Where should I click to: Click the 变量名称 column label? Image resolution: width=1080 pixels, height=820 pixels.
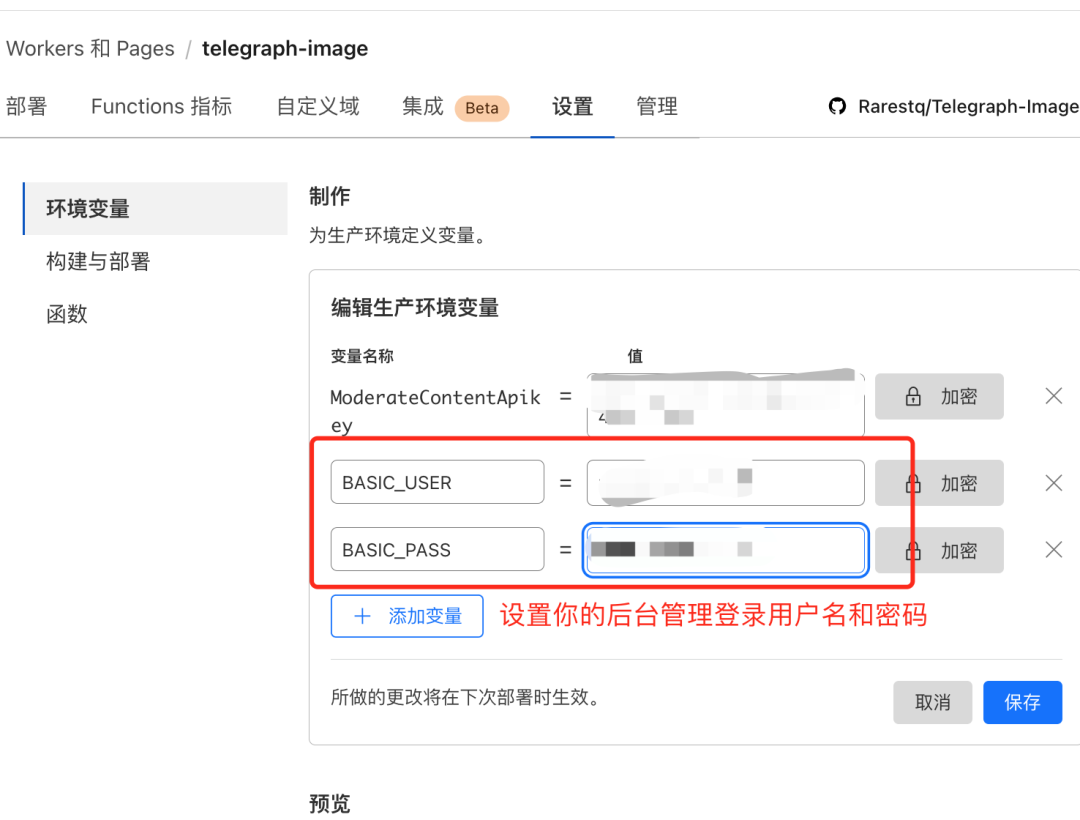362,356
